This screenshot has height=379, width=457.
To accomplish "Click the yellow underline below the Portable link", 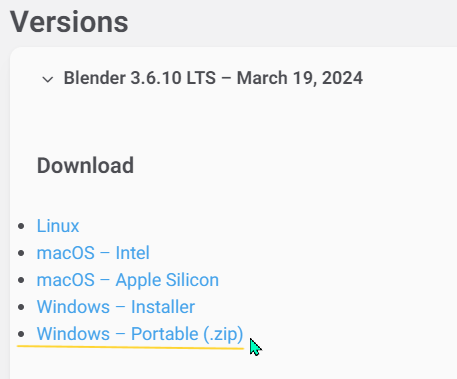I will (130, 347).
